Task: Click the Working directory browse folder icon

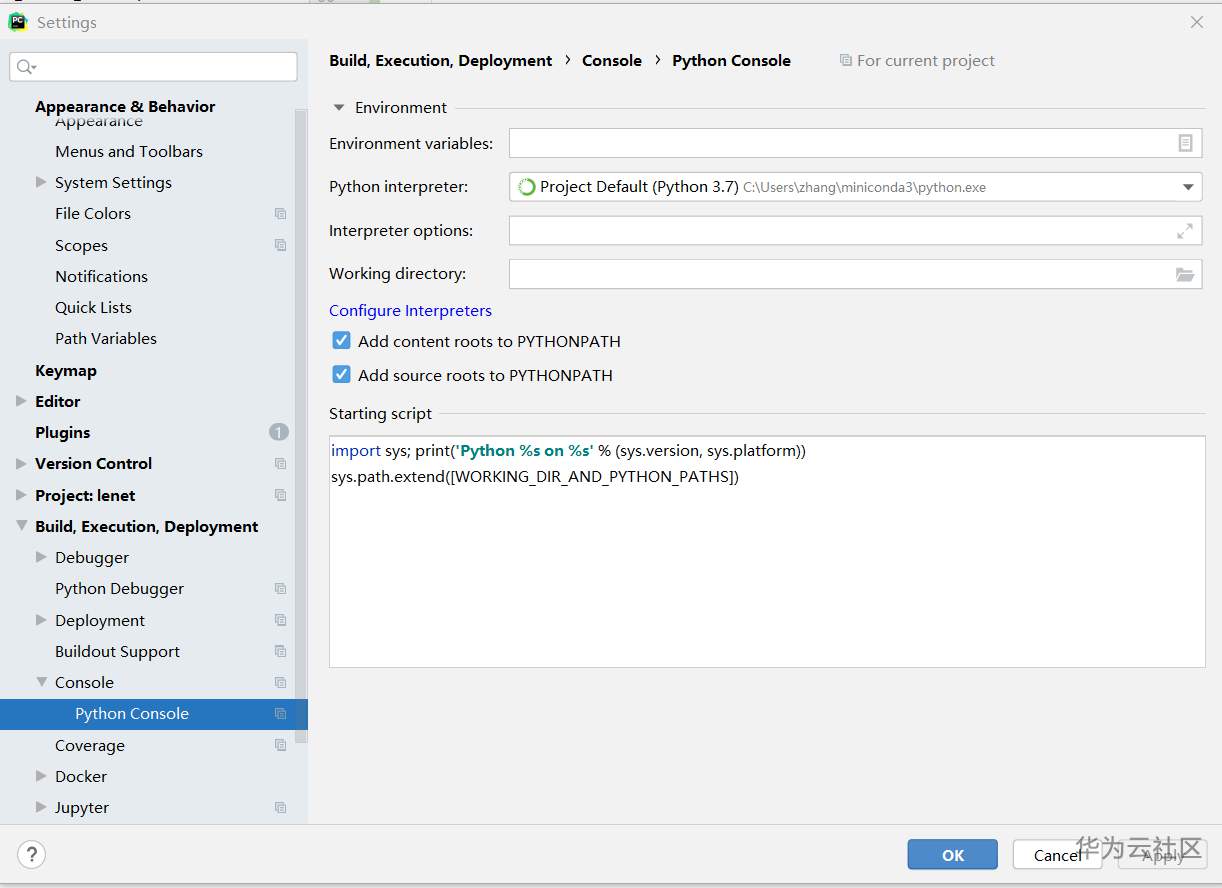Action: pos(1185,274)
